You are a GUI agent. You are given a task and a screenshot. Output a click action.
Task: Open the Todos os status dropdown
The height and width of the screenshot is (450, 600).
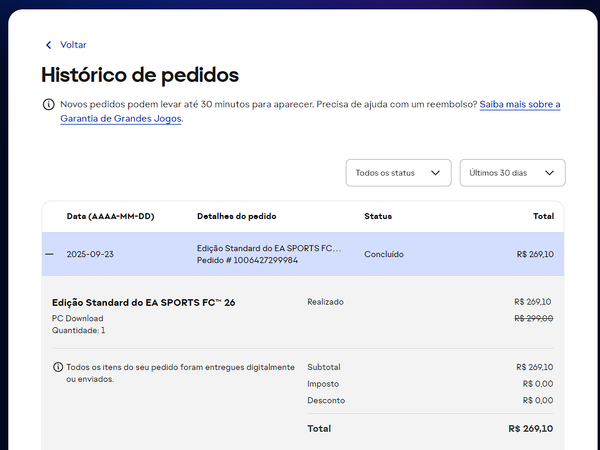[x=398, y=173]
